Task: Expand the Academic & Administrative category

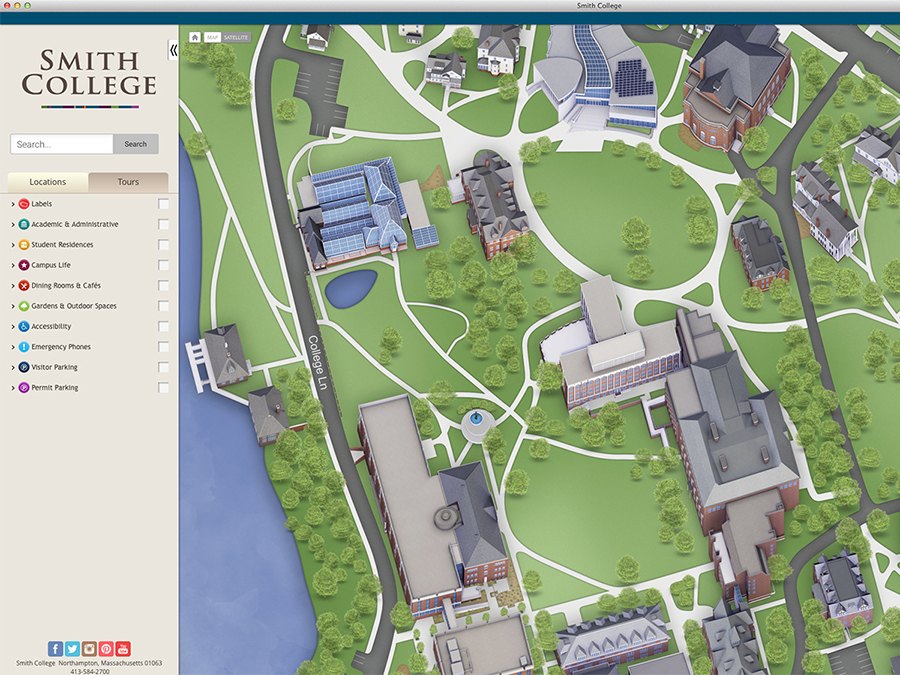Action: [x=13, y=225]
